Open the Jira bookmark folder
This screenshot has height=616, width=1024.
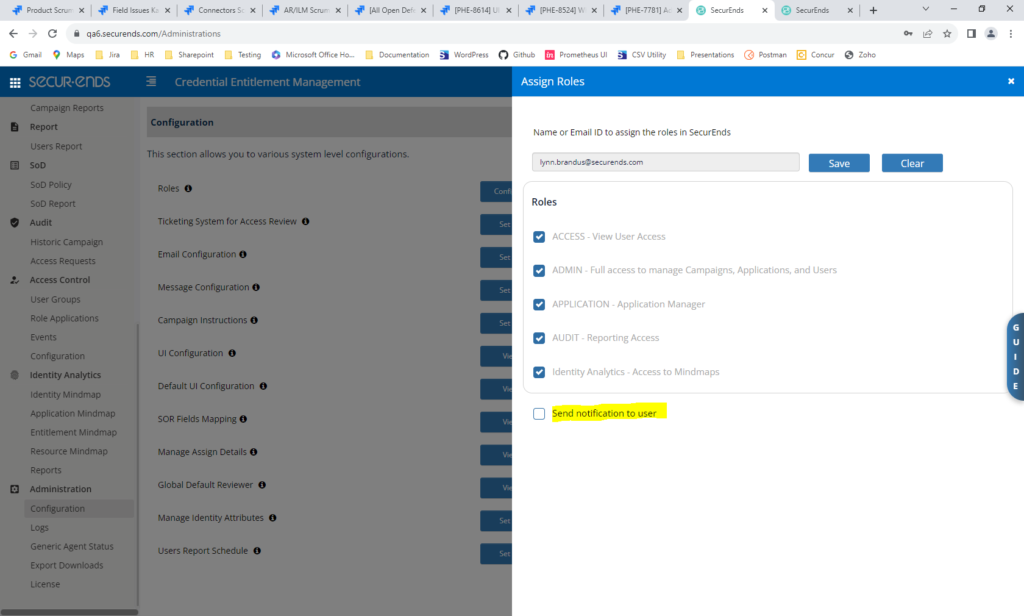[x=108, y=55]
